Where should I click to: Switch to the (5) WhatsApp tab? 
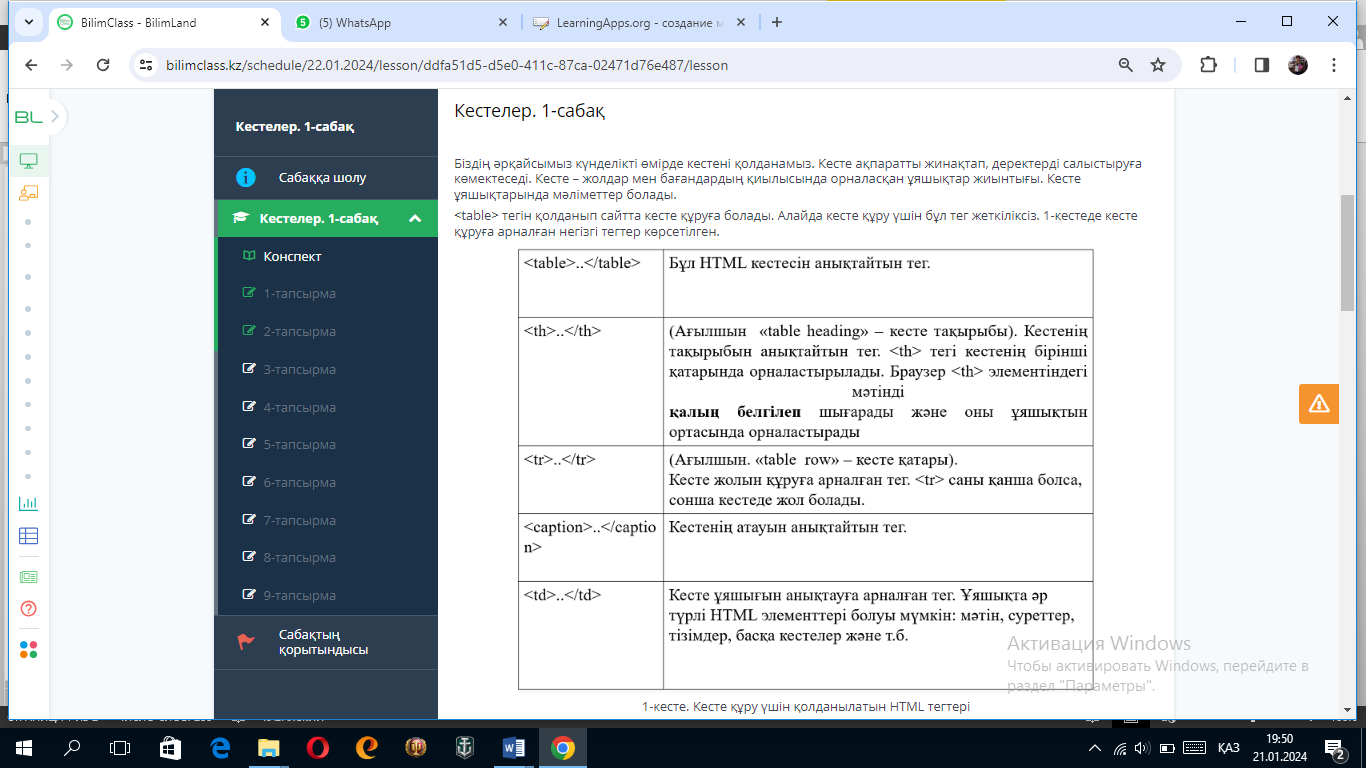point(402,22)
